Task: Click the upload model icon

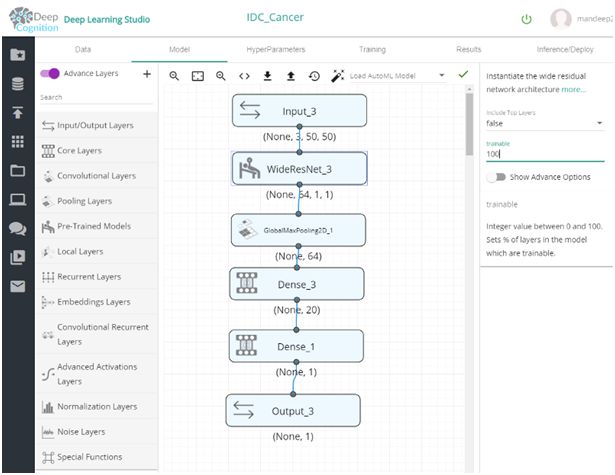Action: (x=290, y=76)
